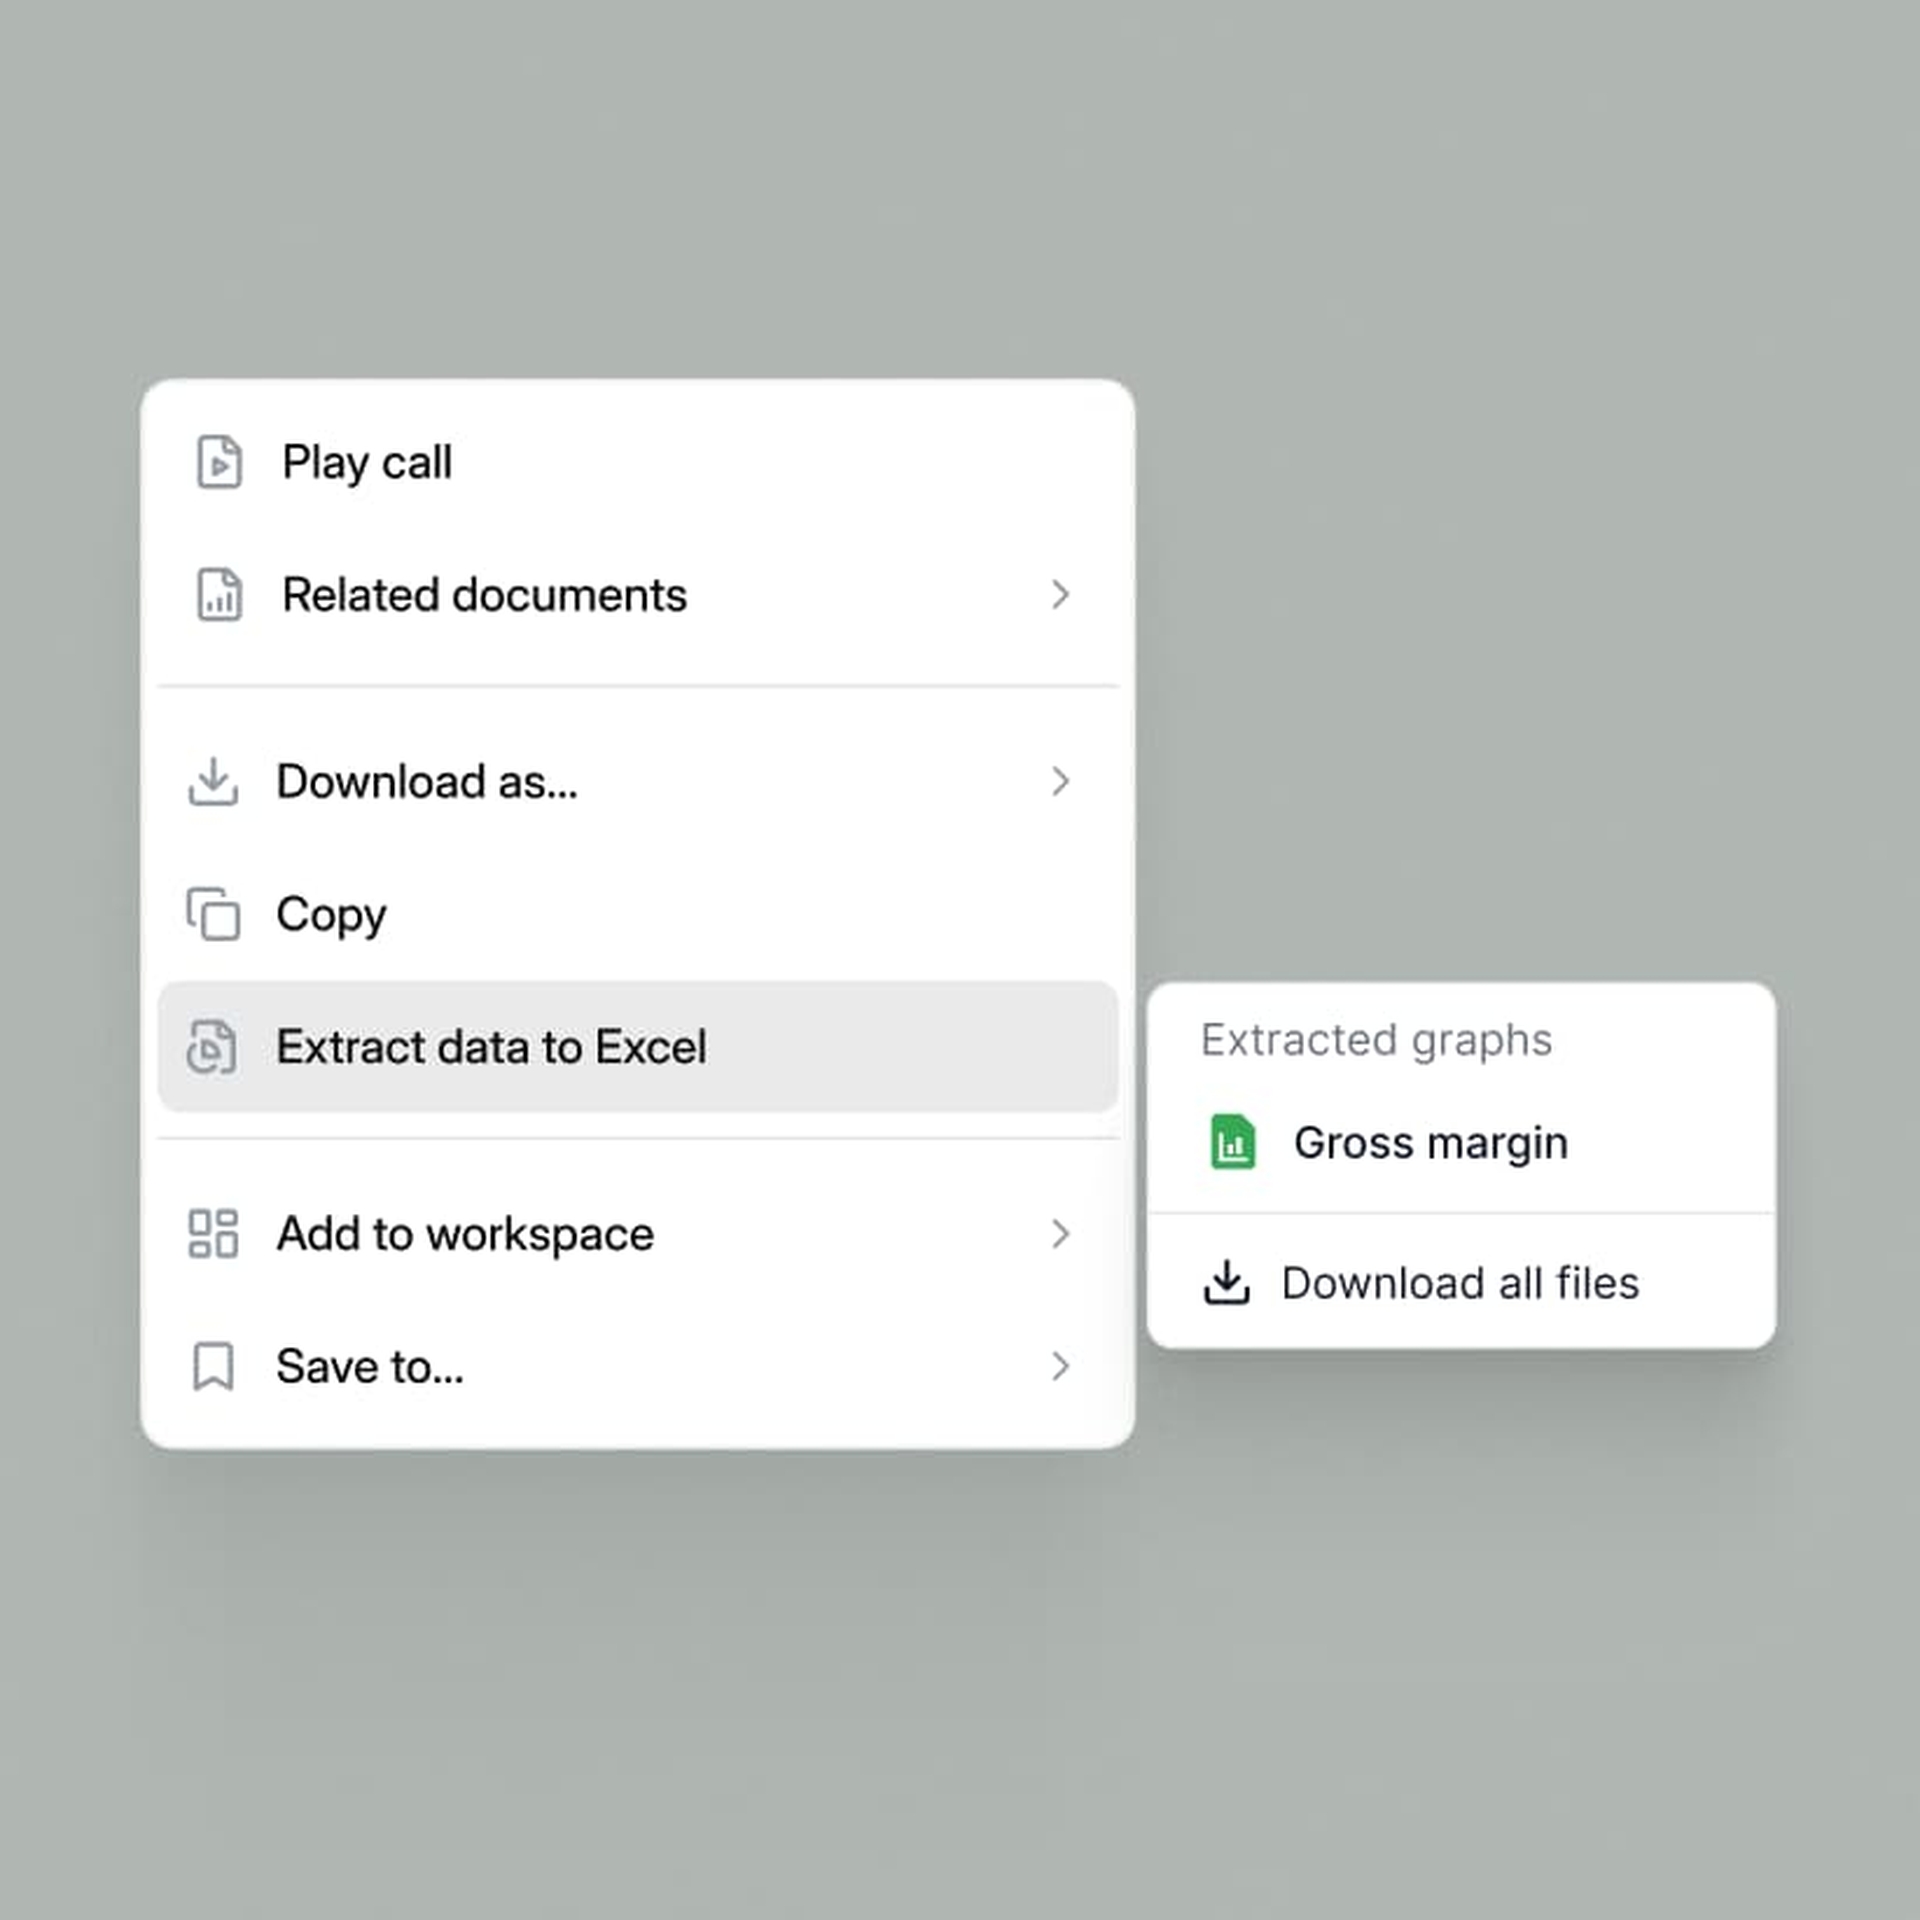1920x1920 pixels.
Task: Click the green Gross margin spreadsheet icon
Action: coord(1233,1142)
